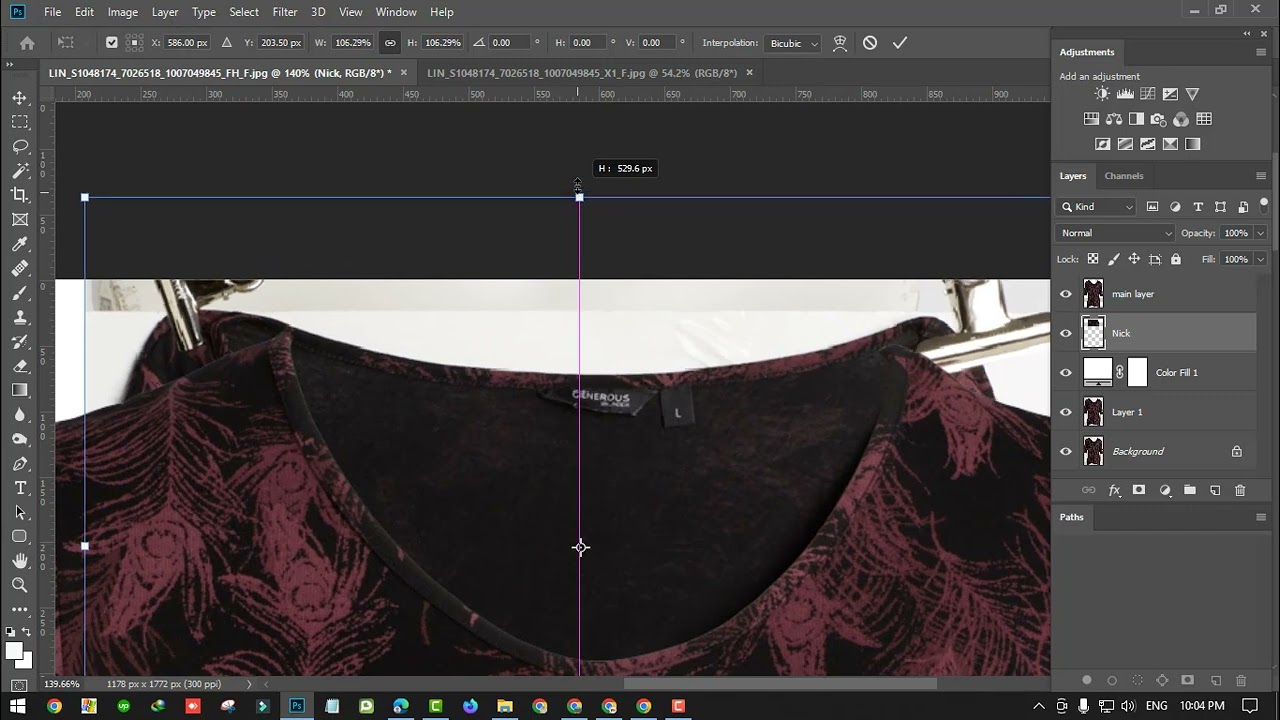Select the Zoom tool
This screenshot has height=720, width=1280.
pos(20,585)
